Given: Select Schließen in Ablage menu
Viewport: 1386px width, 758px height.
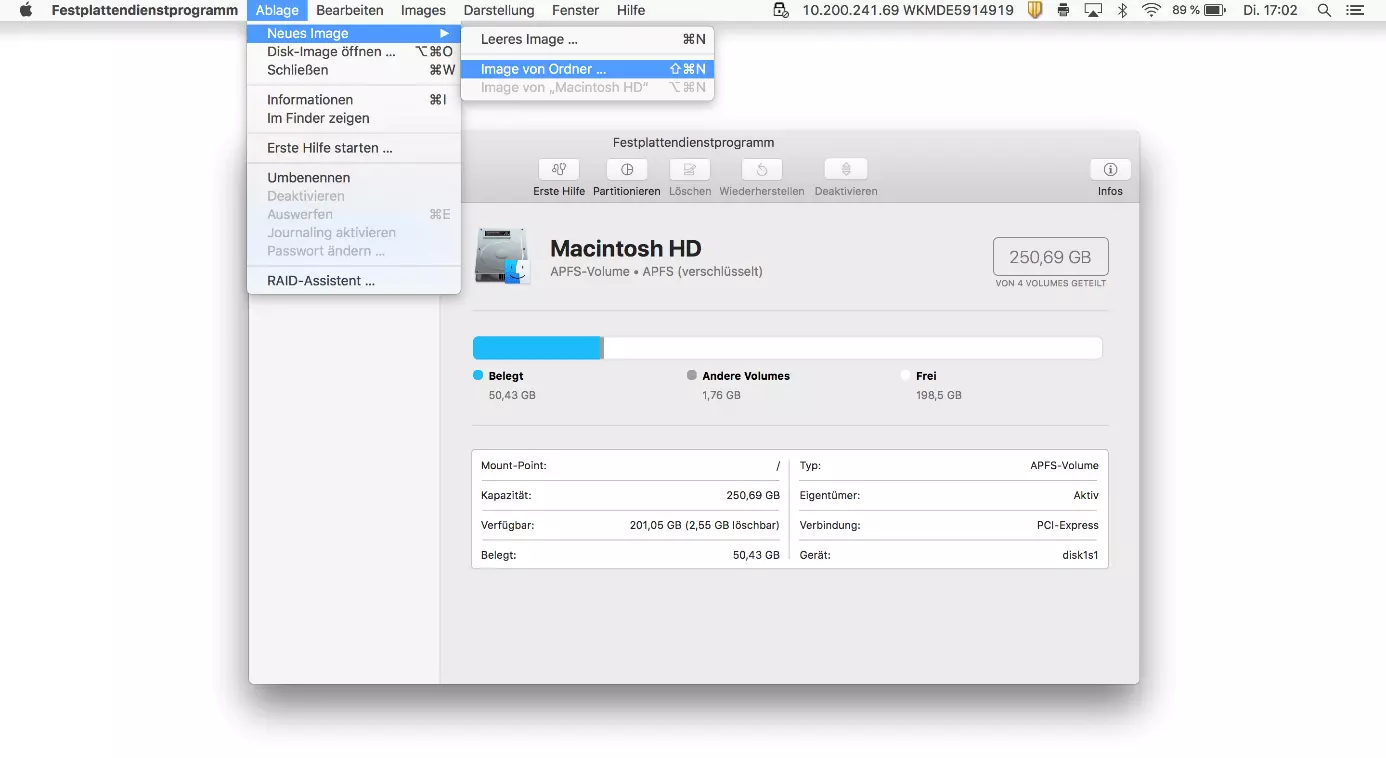Looking at the screenshot, I should 354,70.
